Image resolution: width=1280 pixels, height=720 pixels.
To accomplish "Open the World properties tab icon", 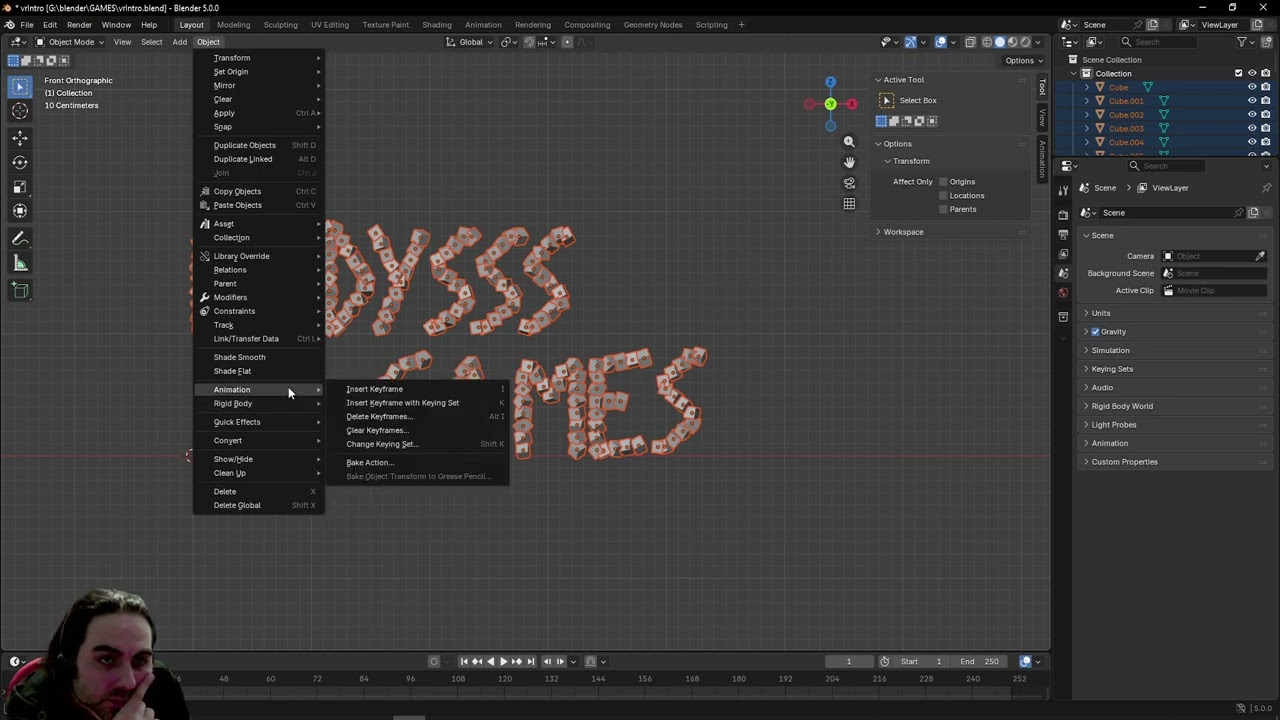I will pos(1063,293).
